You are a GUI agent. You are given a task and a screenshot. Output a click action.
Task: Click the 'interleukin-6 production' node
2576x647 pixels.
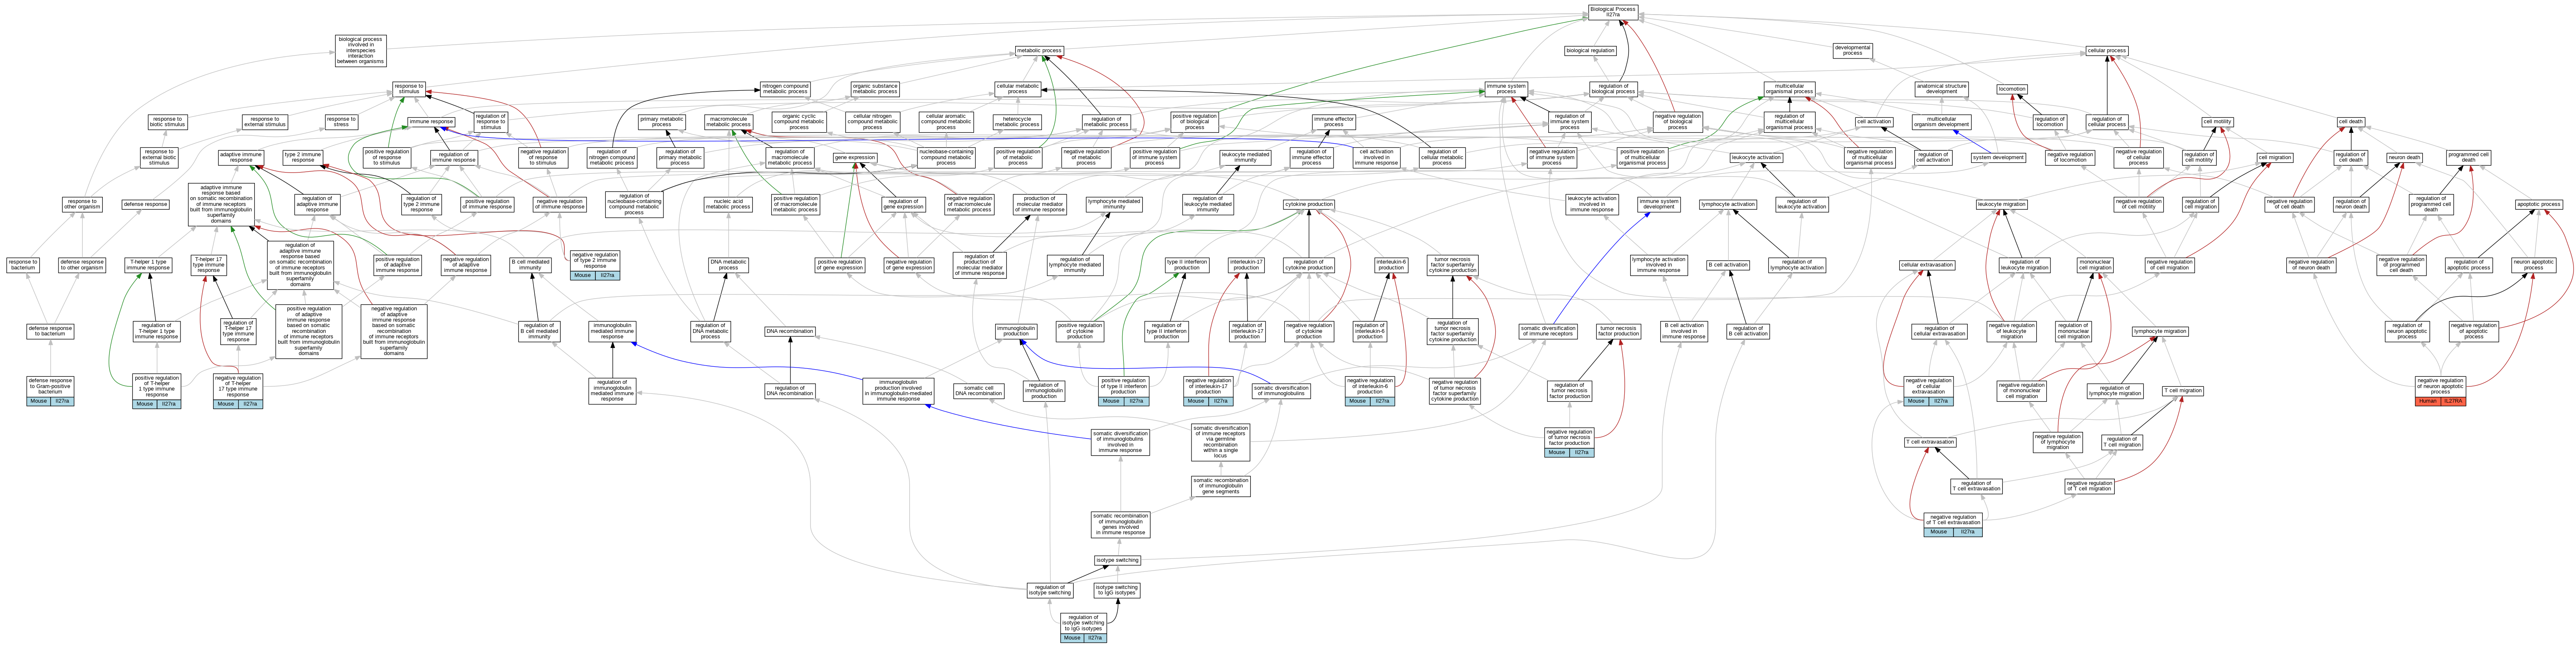(1391, 265)
